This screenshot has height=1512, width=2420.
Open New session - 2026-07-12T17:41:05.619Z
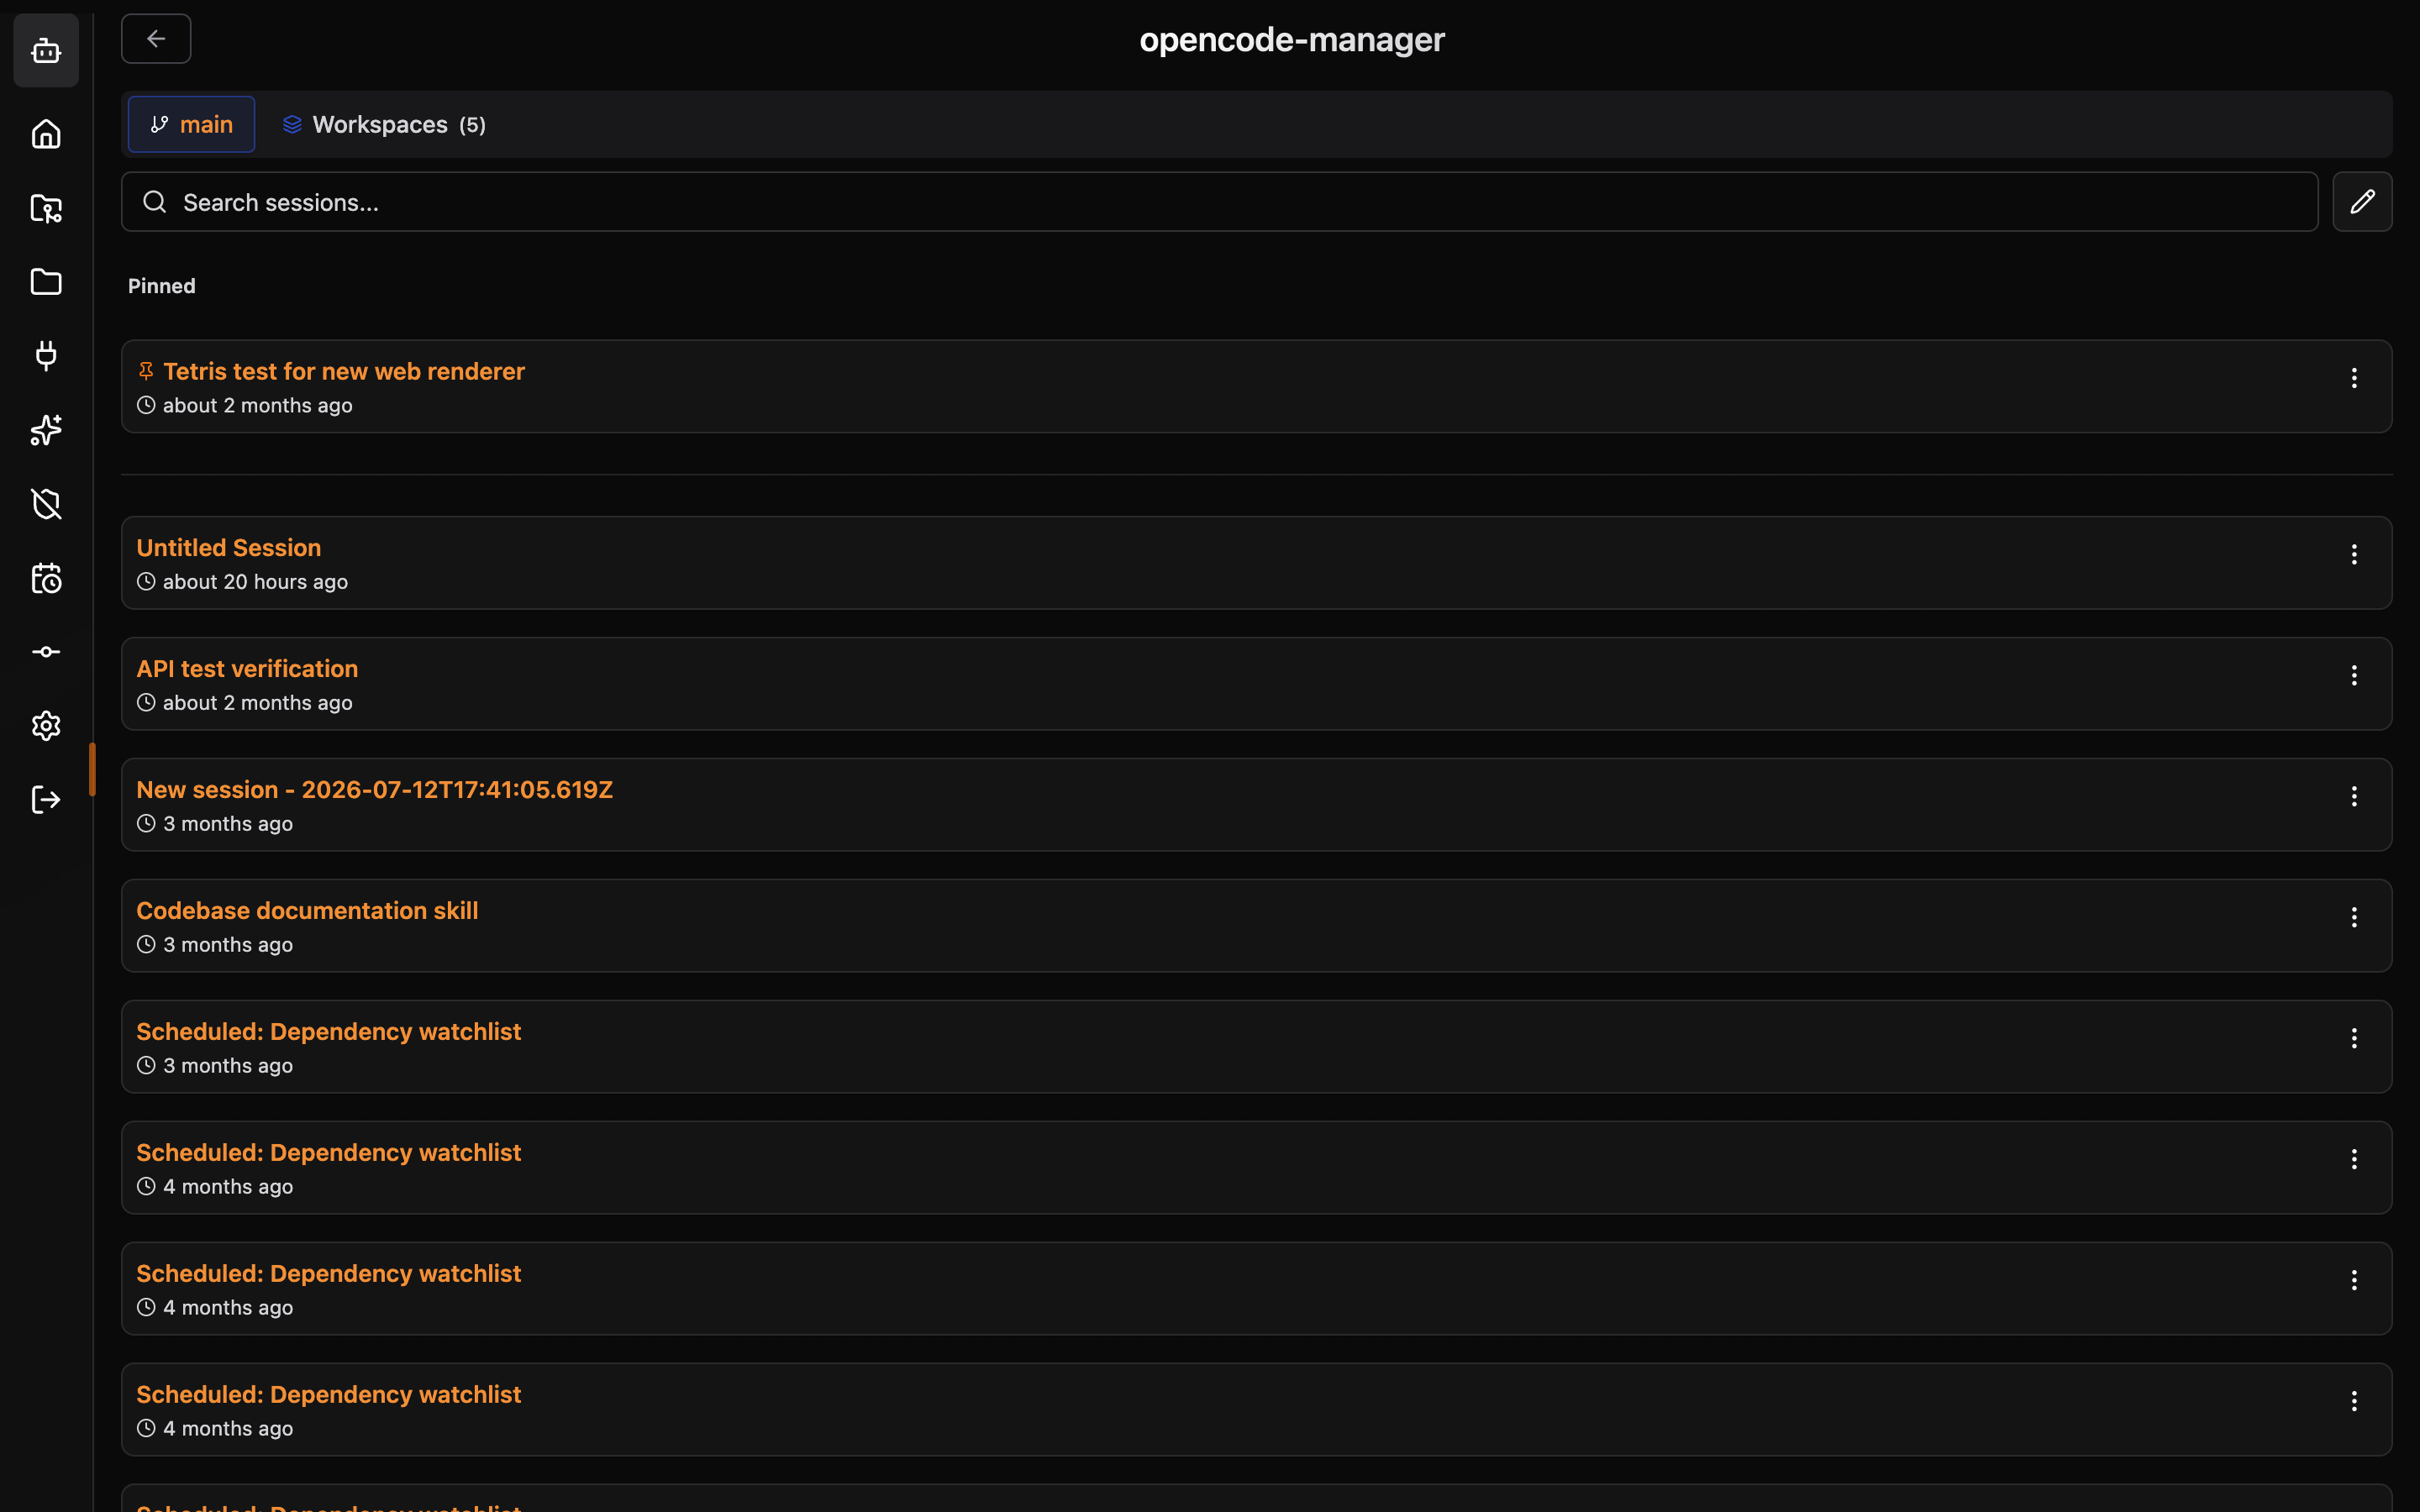pos(1257,805)
